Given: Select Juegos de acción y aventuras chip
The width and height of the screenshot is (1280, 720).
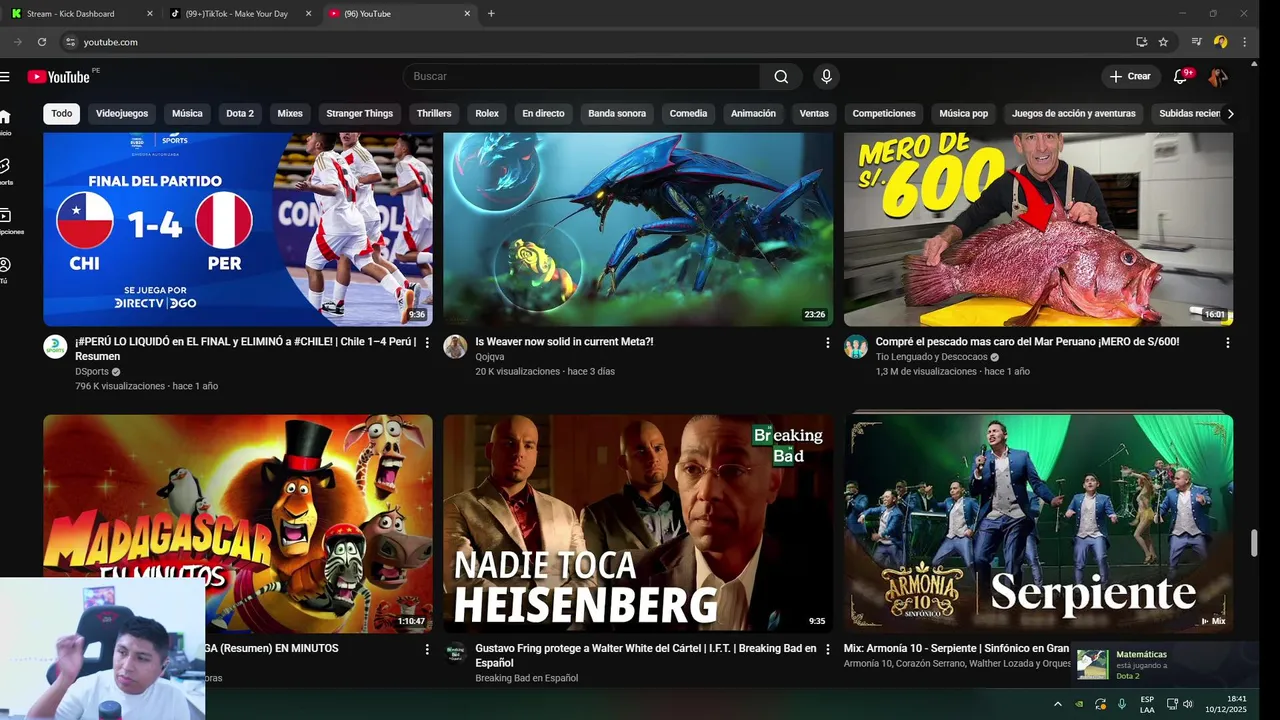Looking at the screenshot, I should [1074, 114].
